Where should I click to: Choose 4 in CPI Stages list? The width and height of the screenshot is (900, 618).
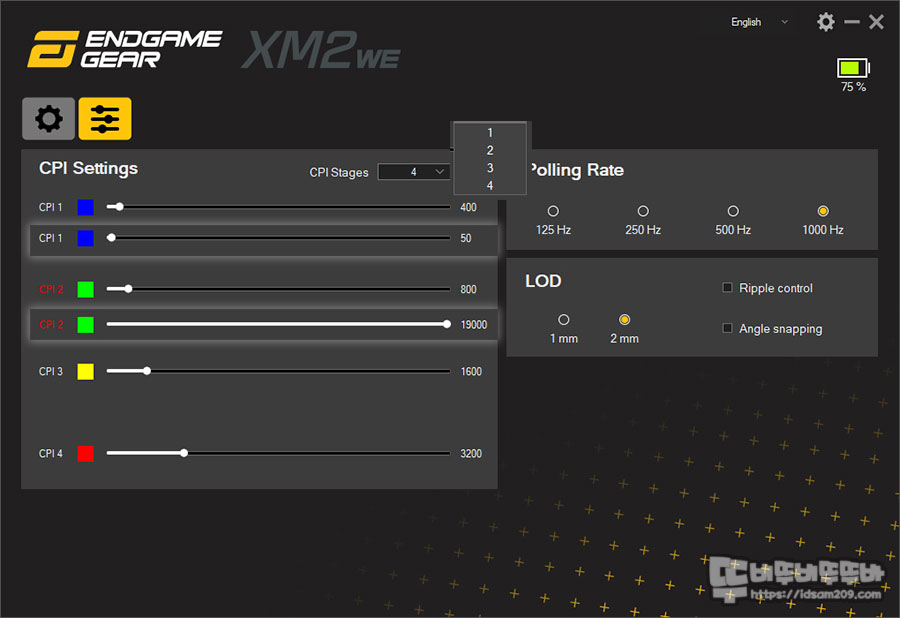pyautogui.click(x=490, y=186)
